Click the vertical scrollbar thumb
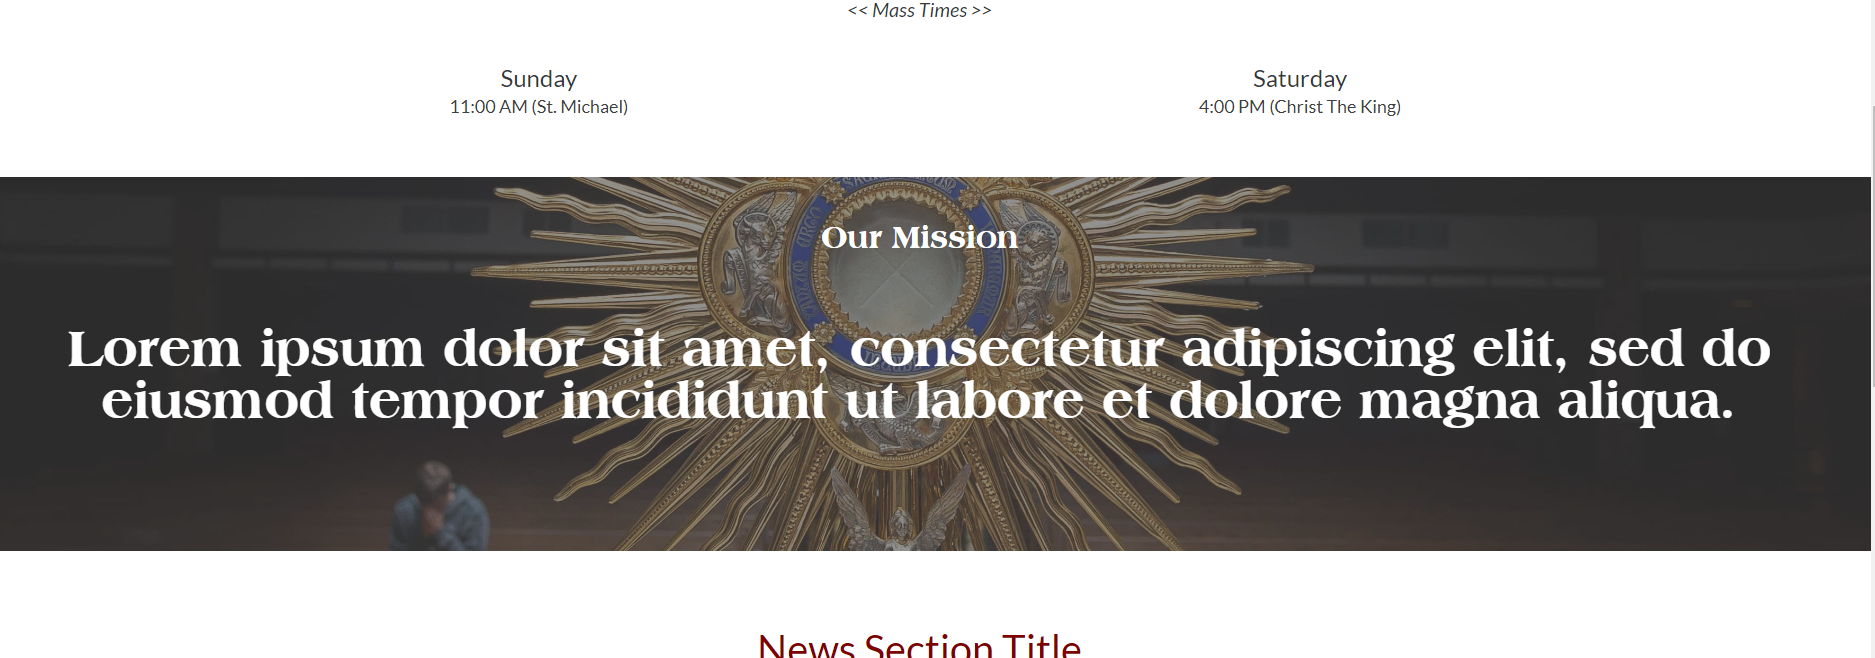 1872,245
